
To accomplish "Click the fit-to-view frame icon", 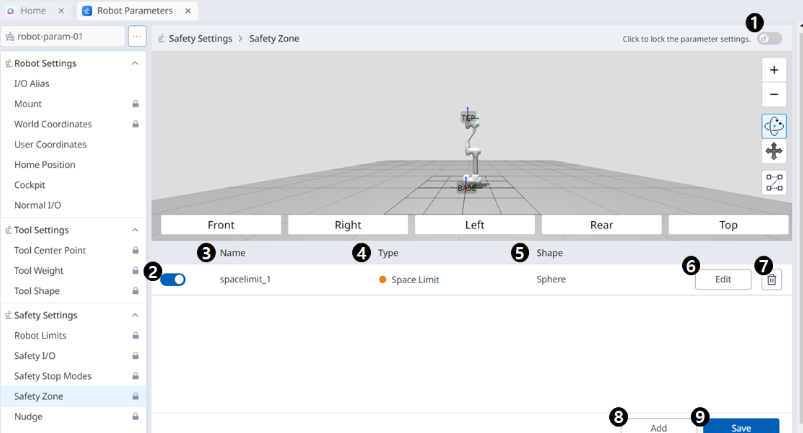I will click(774, 182).
